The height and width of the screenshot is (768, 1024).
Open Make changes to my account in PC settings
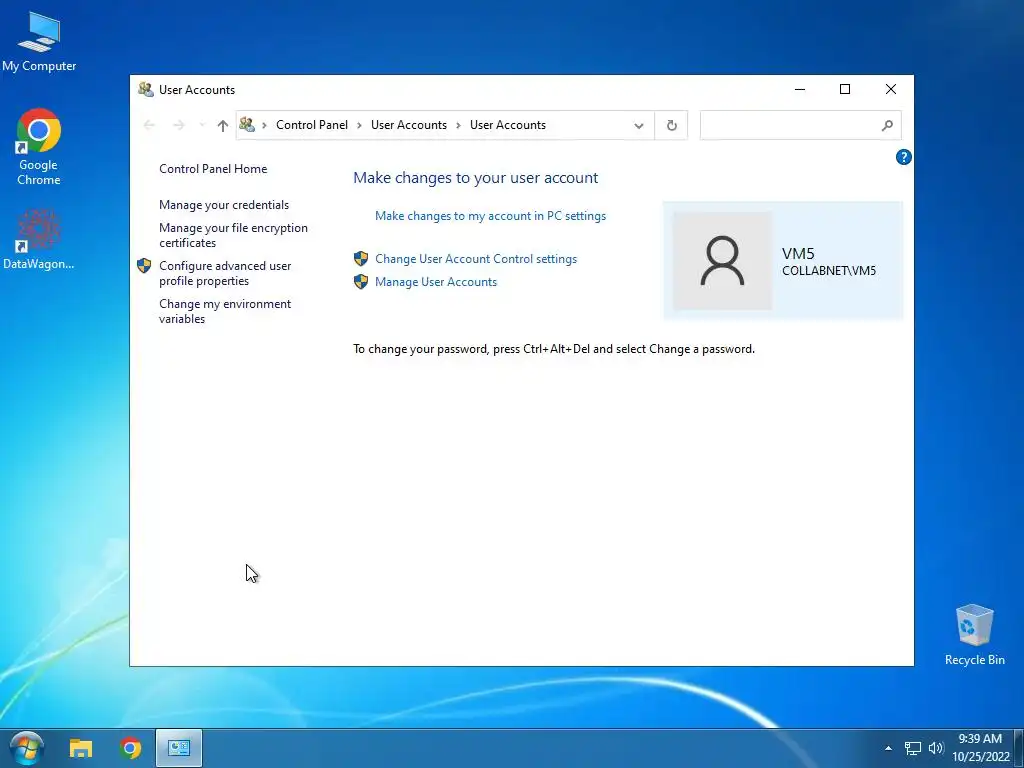tap(490, 216)
